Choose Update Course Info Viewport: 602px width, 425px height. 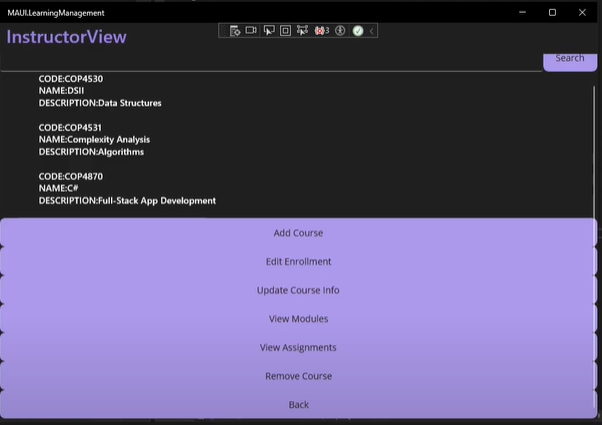298,290
